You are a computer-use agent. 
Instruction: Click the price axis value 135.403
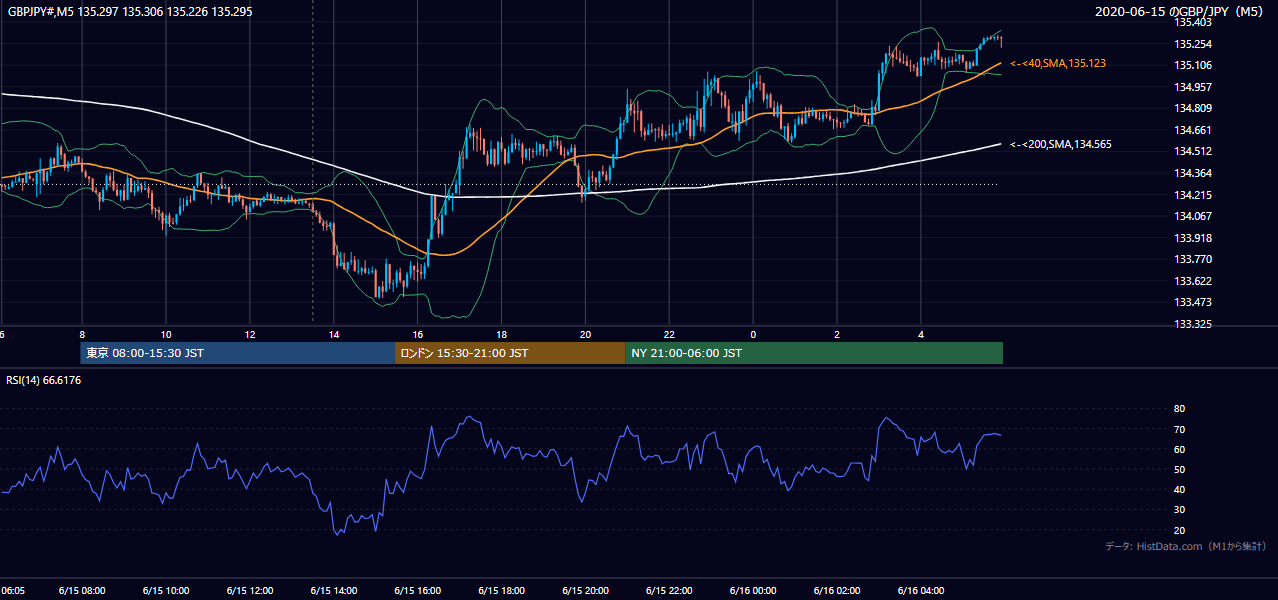(1193, 22)
